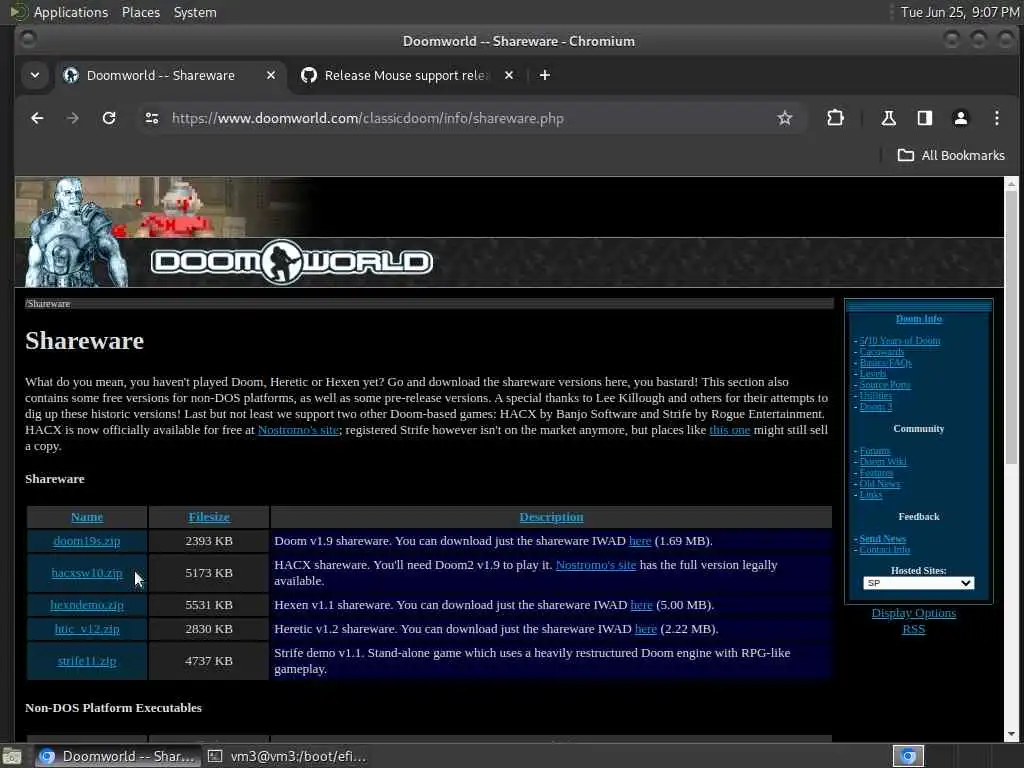1024x768 pixels.
Task: Open Old News sidebar link
Action: pyautogui.click(x=880, y=484)
